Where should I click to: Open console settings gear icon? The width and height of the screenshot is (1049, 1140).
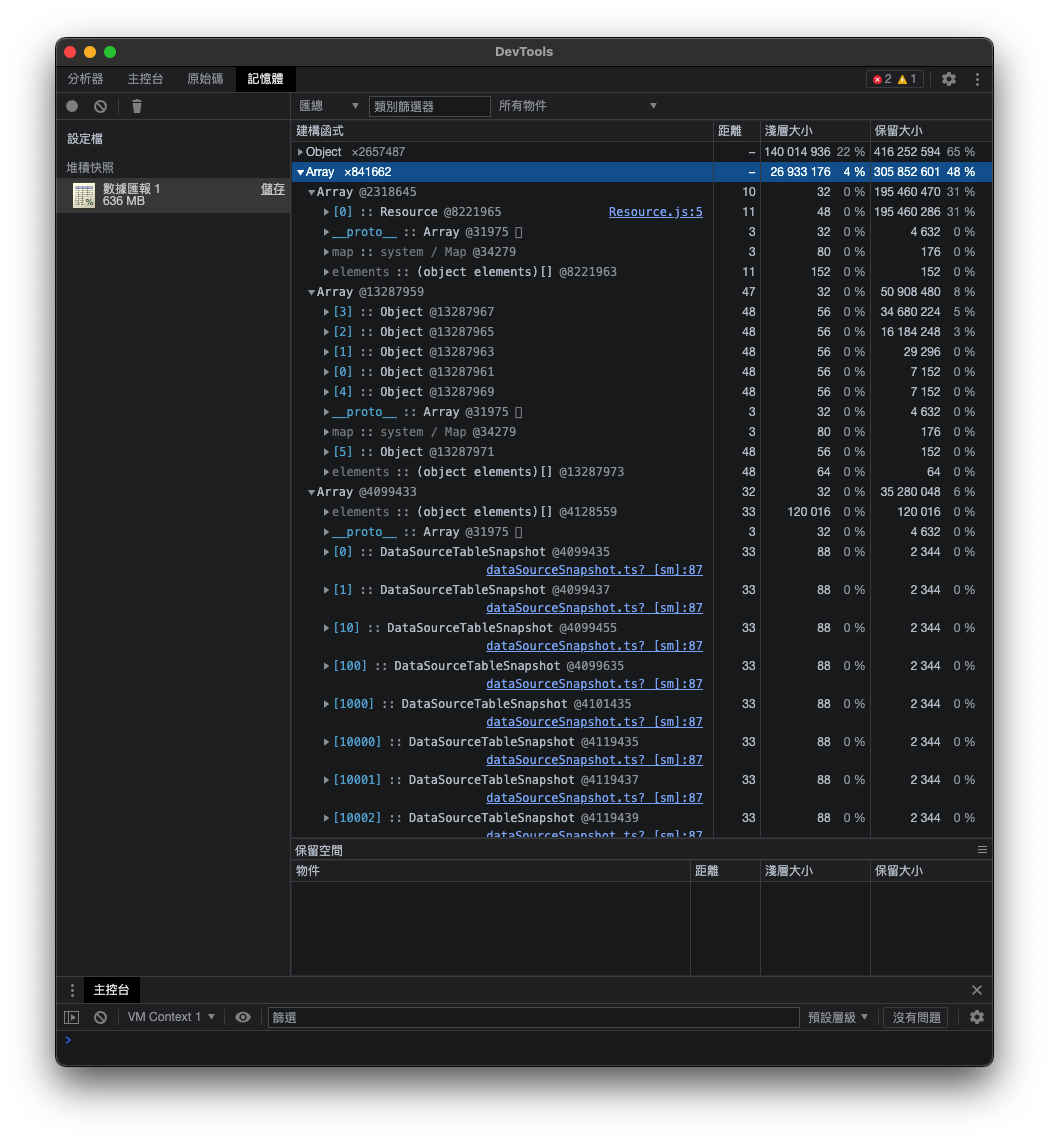coord(977,1017)
